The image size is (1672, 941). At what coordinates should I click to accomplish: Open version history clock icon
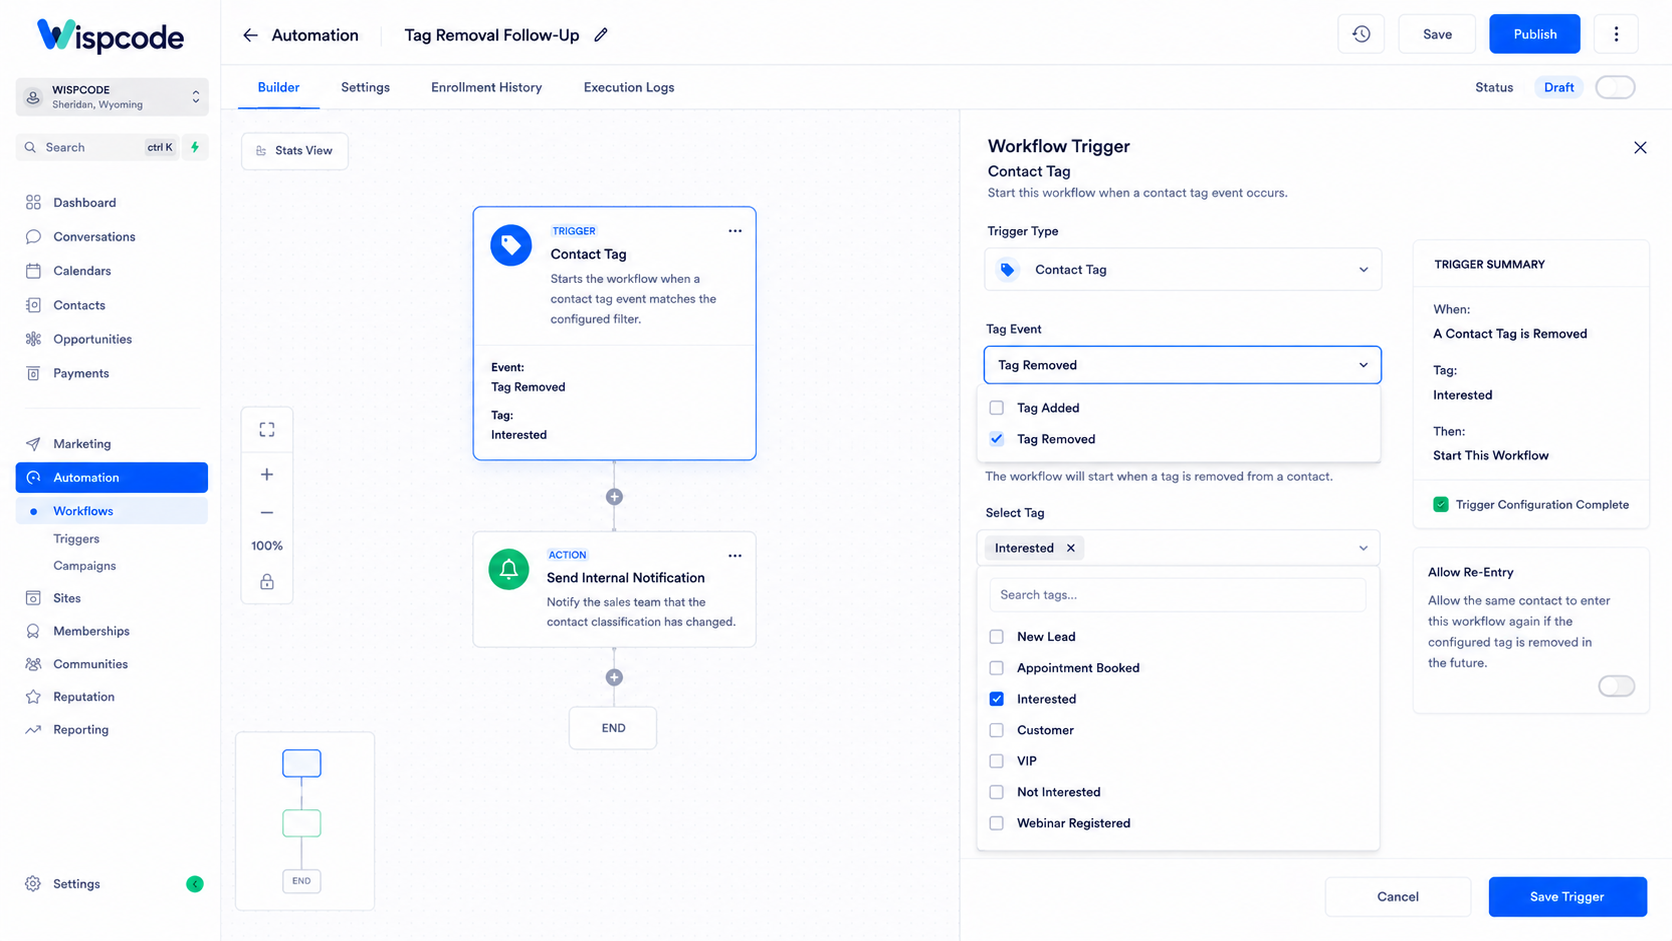coord(1361,34)
